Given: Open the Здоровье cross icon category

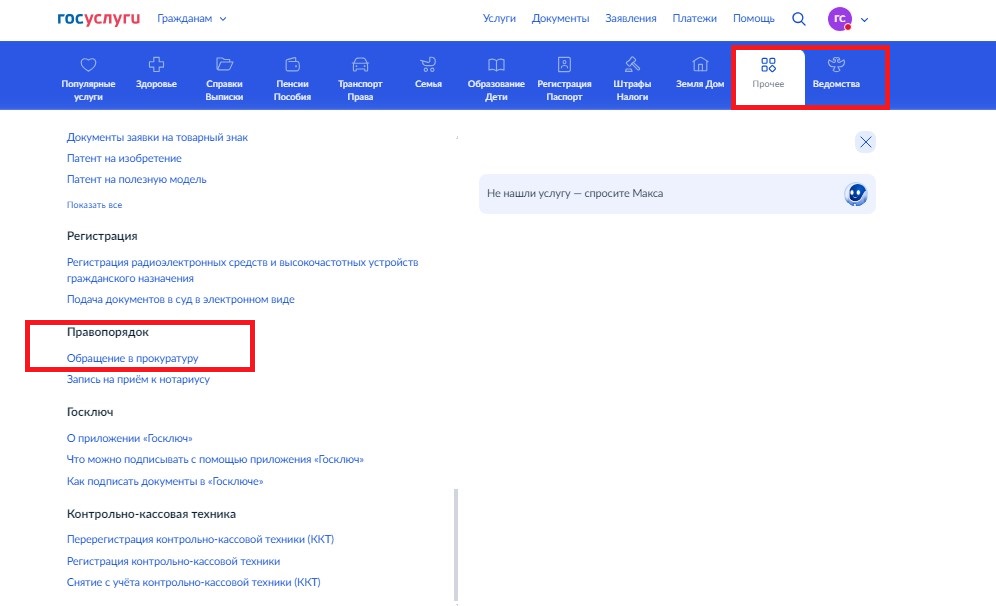Looking at the screenshot, I should click(x=156, y=64).
